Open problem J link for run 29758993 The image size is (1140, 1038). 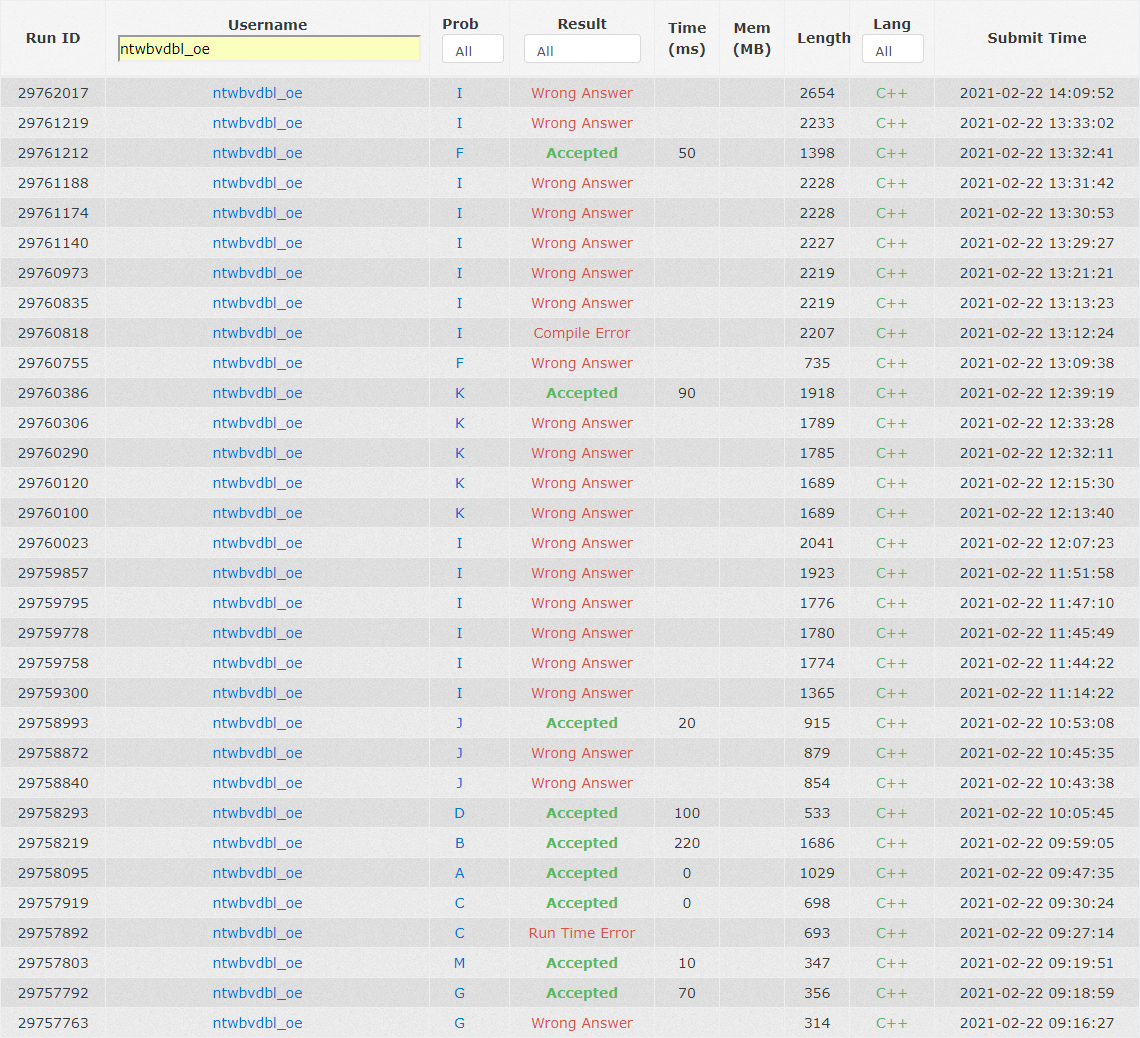pos(460,723)
